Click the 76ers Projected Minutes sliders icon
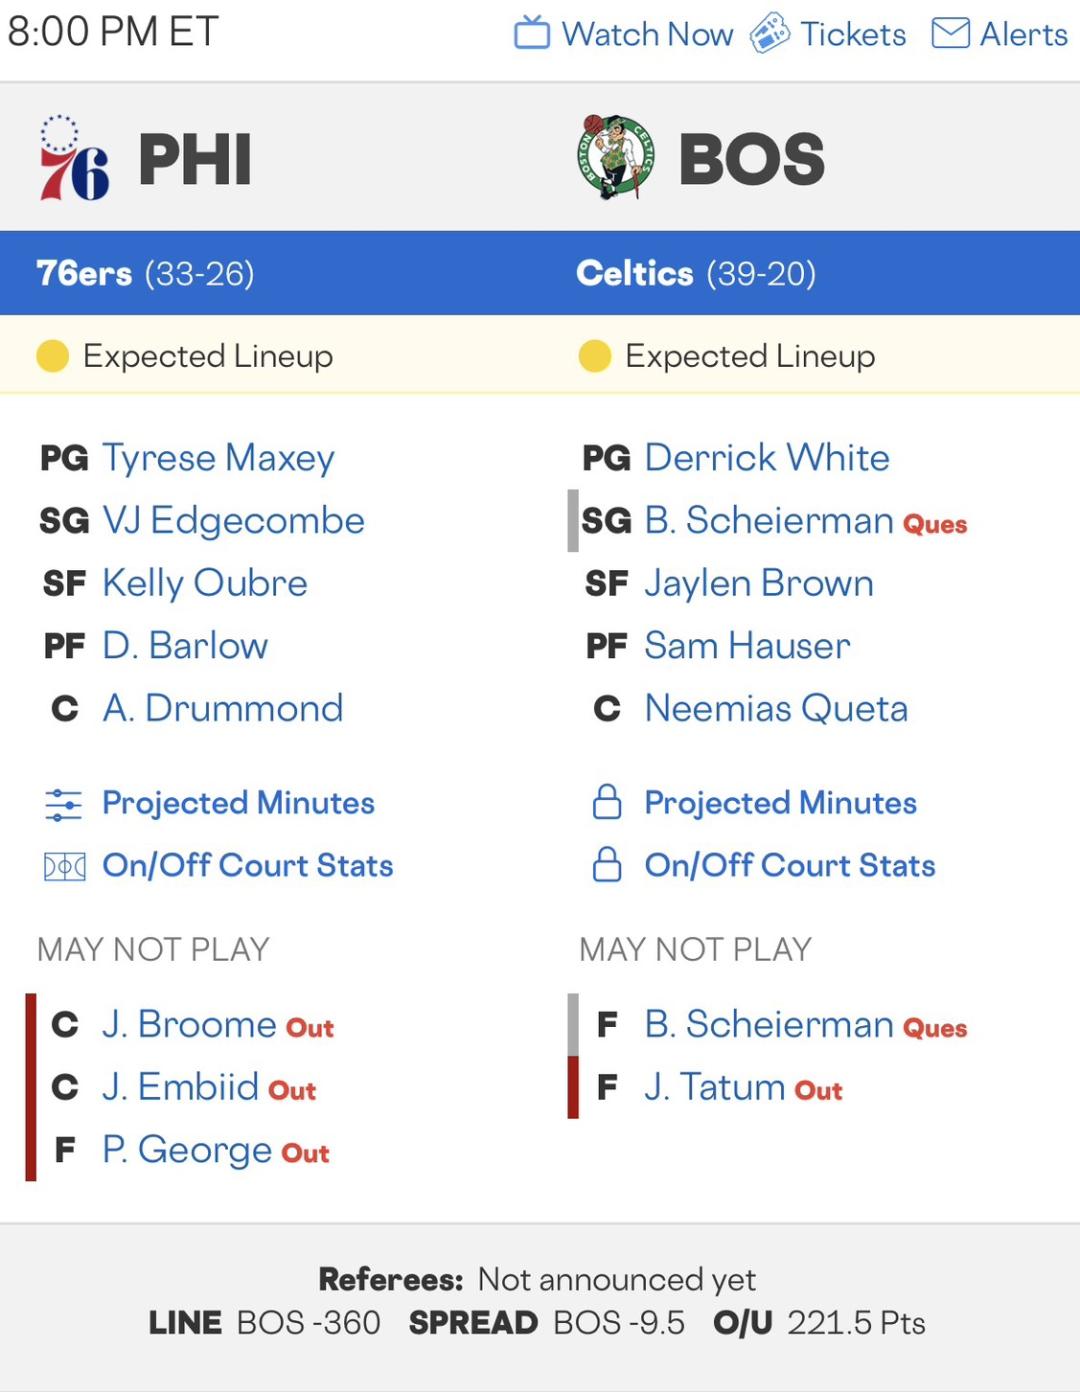This screenshot has height=1392, width=1080. (x=64, y=804)
